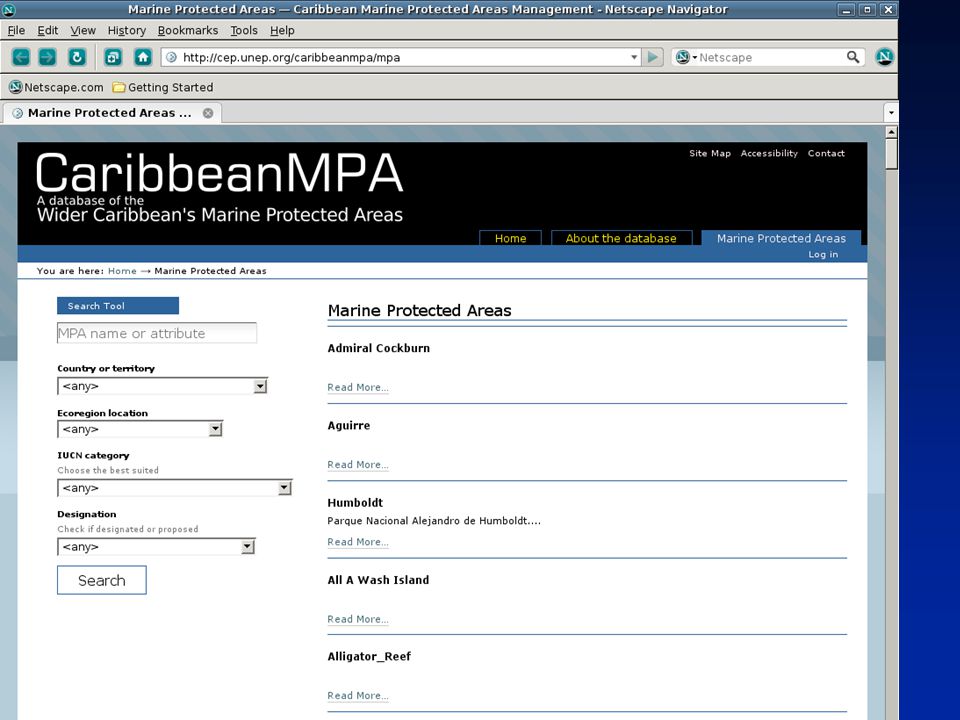Reload the page using the refresh icon

pyautogui.click(x=77, y=57)
